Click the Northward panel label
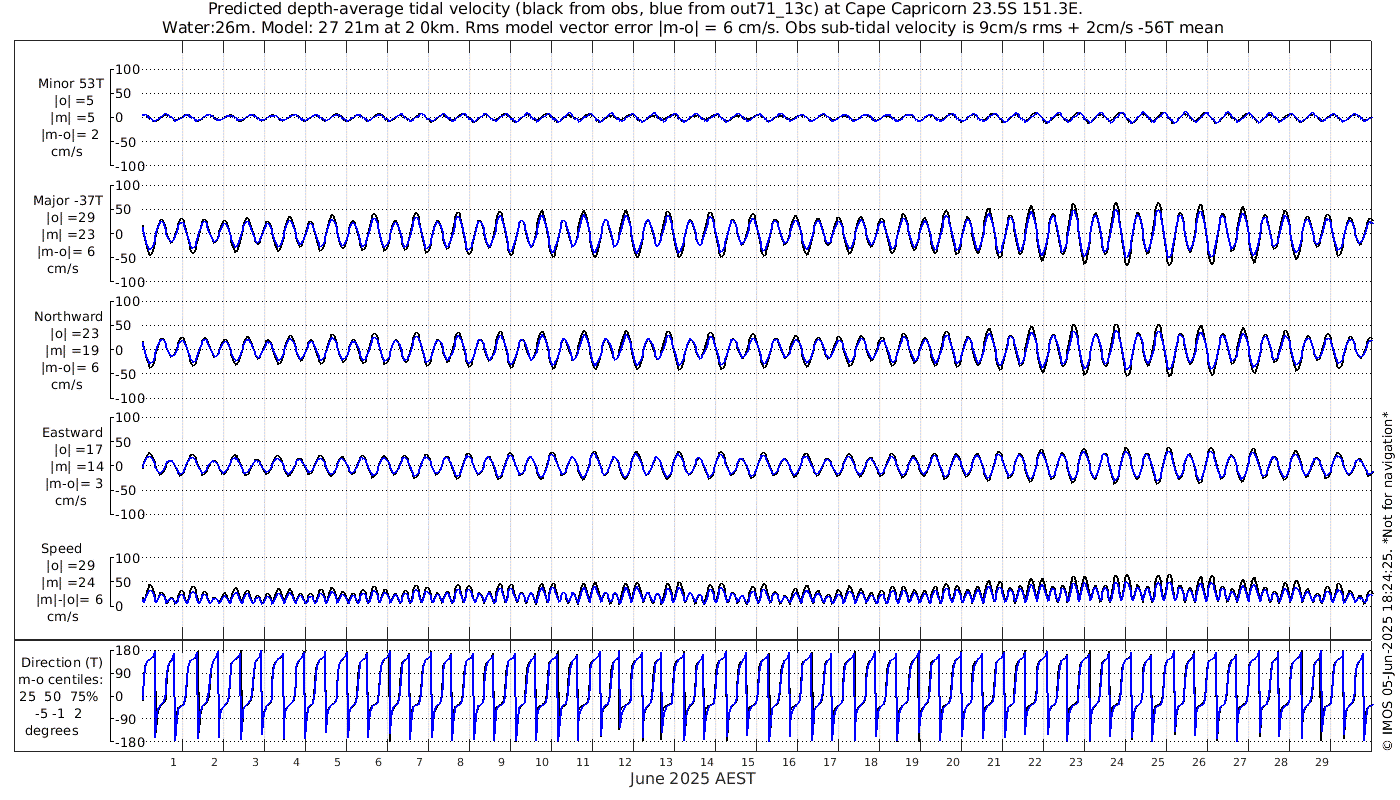Image resolution: width=1400 pixels, height=800 pixels. pyautogui.click(x=68, y=317)
